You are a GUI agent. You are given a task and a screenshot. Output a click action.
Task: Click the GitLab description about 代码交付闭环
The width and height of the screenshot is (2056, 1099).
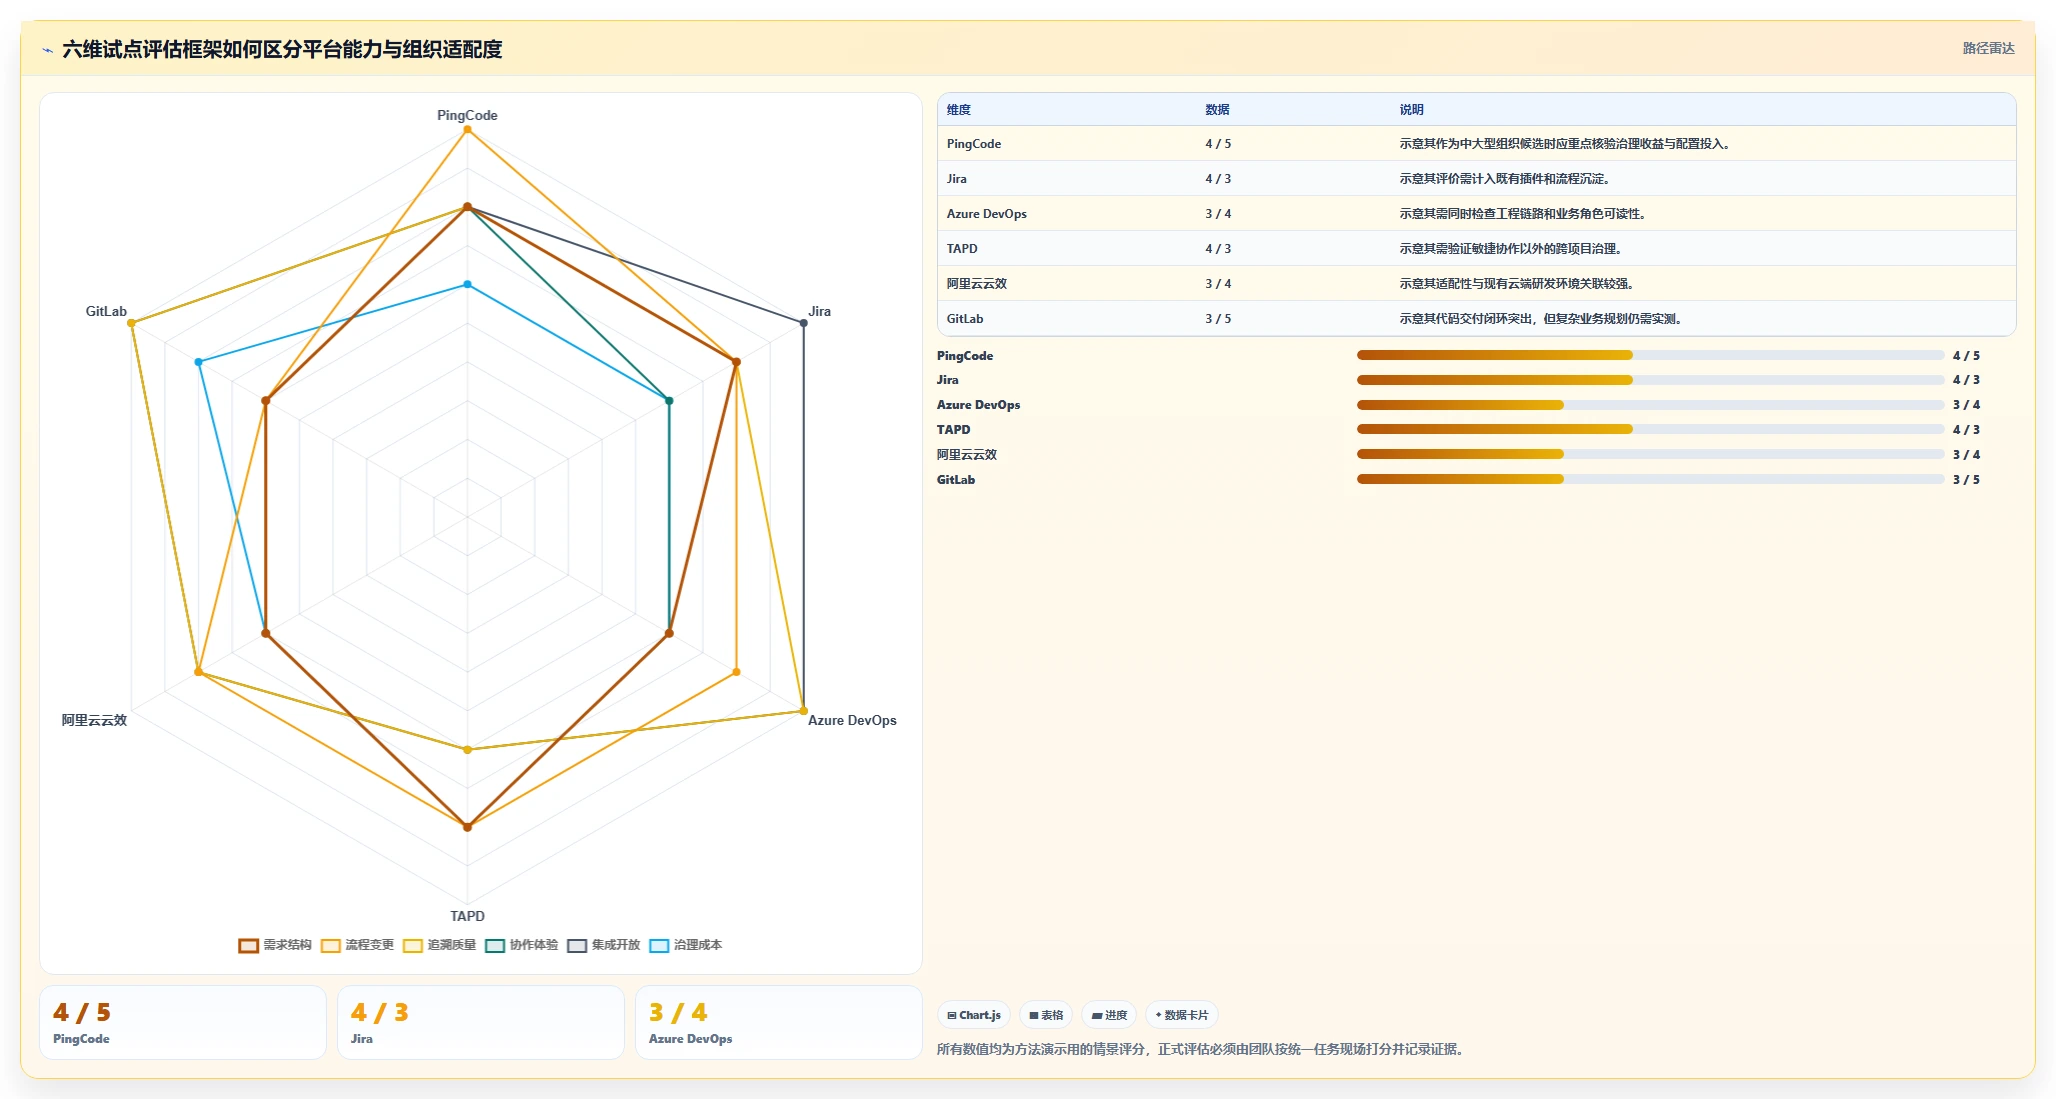coord(1540,319)
